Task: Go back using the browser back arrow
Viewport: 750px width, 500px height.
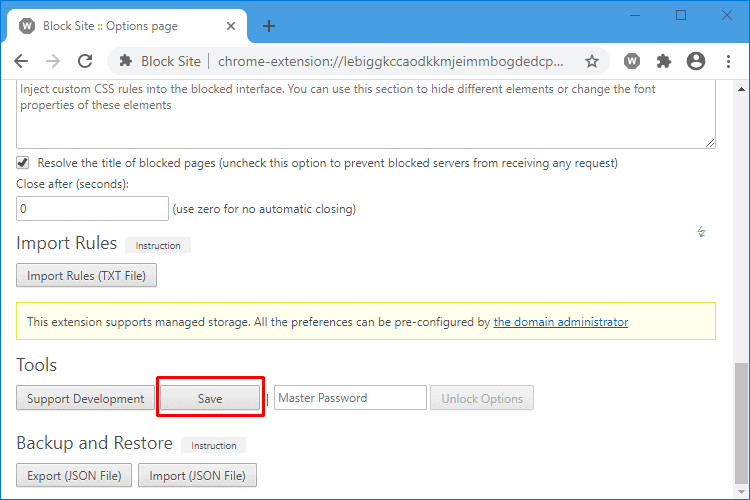Action: (21, 61)
